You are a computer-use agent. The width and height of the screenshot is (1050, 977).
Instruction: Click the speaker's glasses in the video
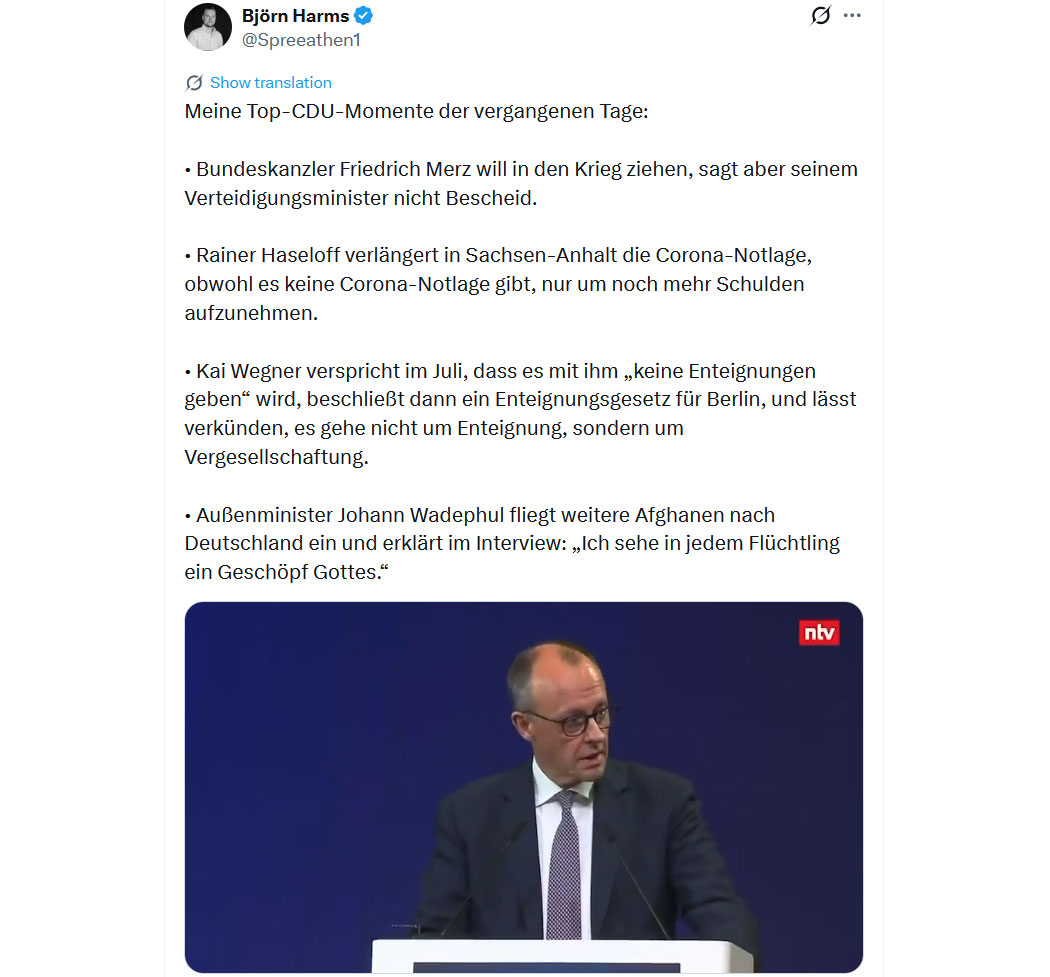pyautogui.click(x=571, y=722)
